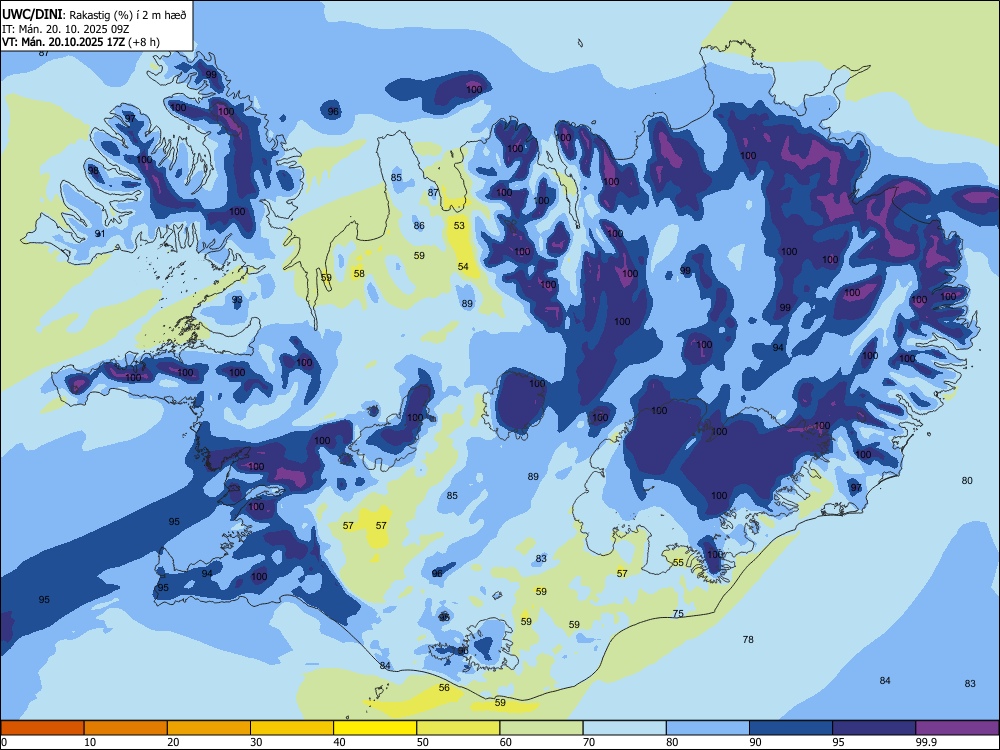
Task: Click the legend tick label '40'
Action: 339,742
